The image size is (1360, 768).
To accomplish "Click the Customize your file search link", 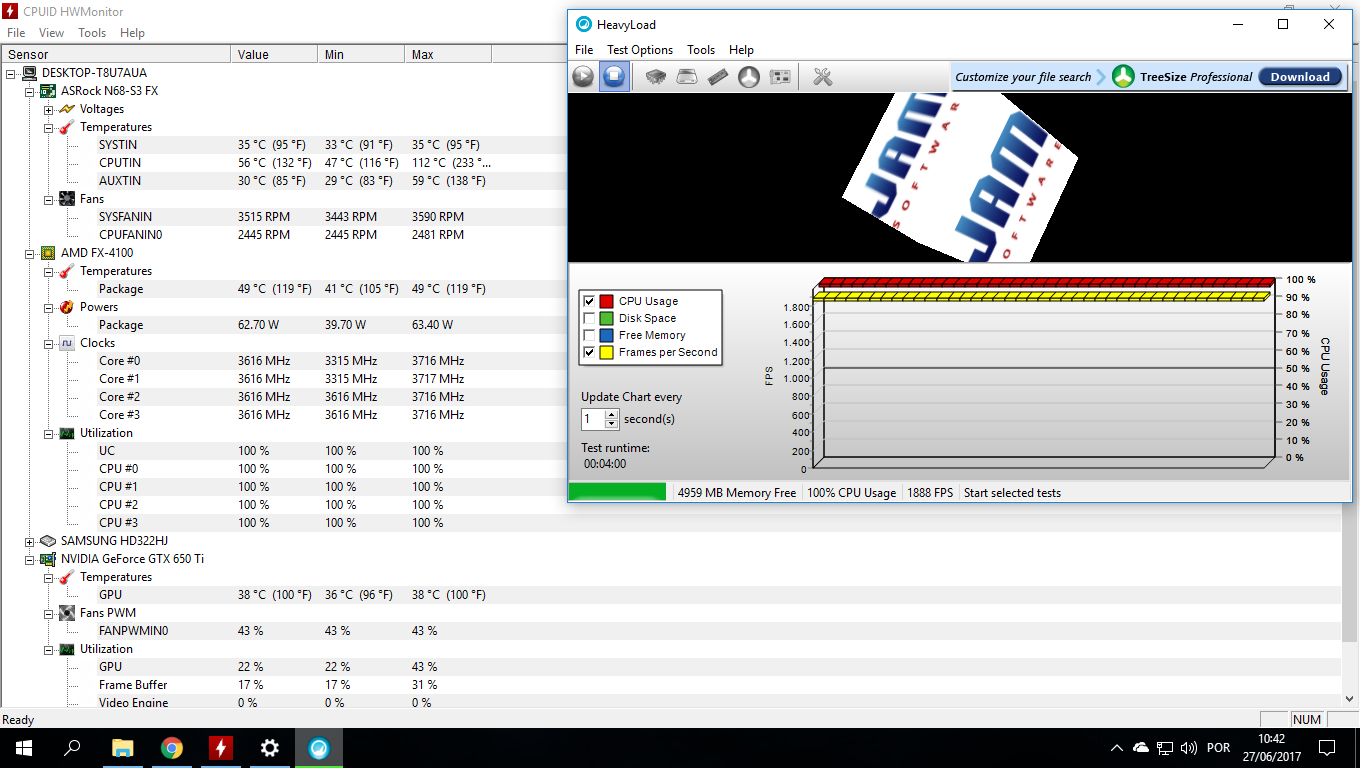I will [x=1023, y=77].
